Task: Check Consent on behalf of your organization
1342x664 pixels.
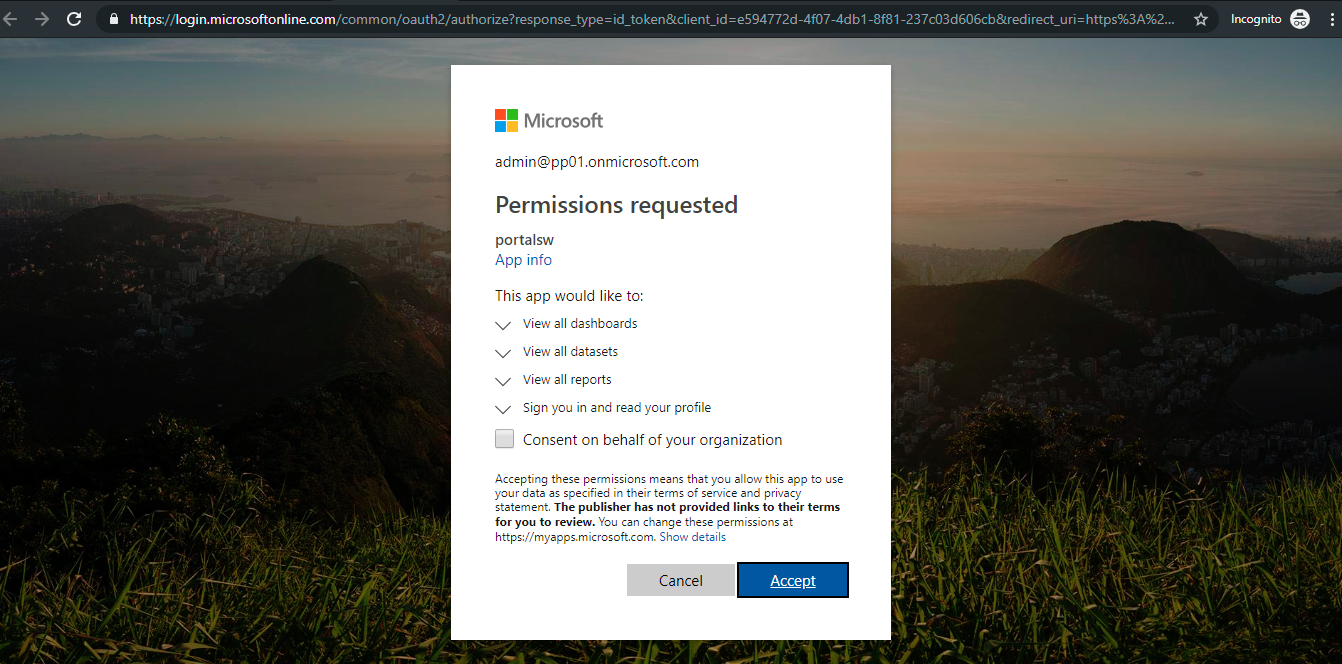Action: 505,439
